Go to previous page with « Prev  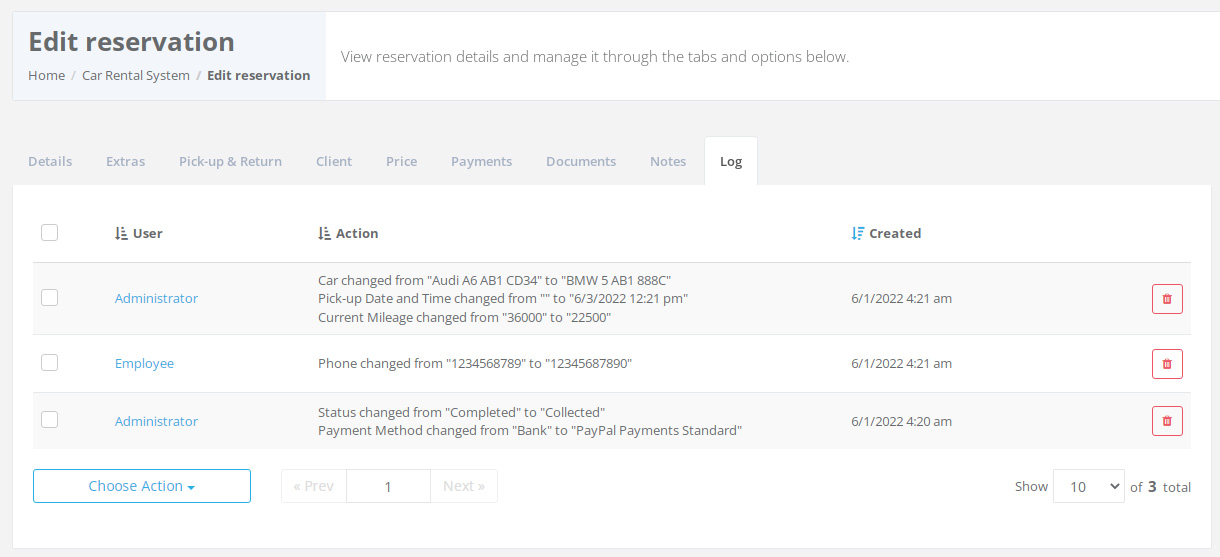point(314,486)
